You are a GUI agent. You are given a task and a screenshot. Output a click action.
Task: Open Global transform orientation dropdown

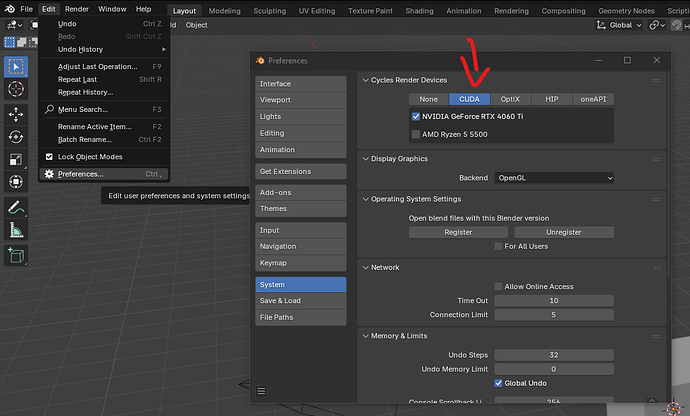coord(619,25)
